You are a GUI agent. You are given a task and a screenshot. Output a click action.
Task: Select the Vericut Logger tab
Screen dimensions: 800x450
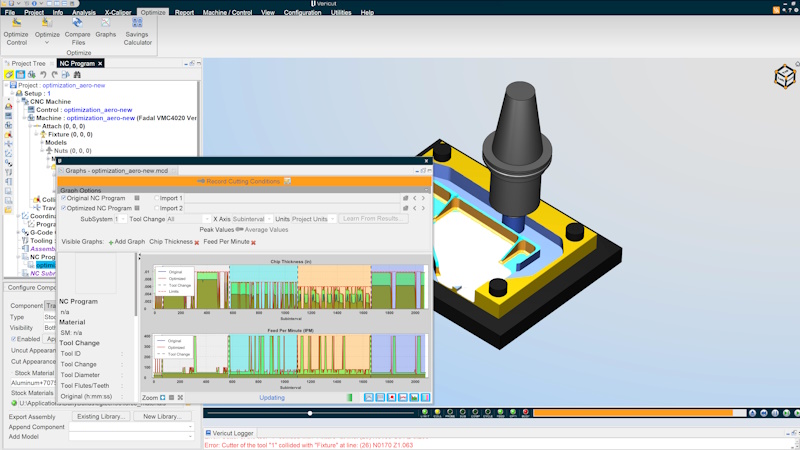point(229,433)
